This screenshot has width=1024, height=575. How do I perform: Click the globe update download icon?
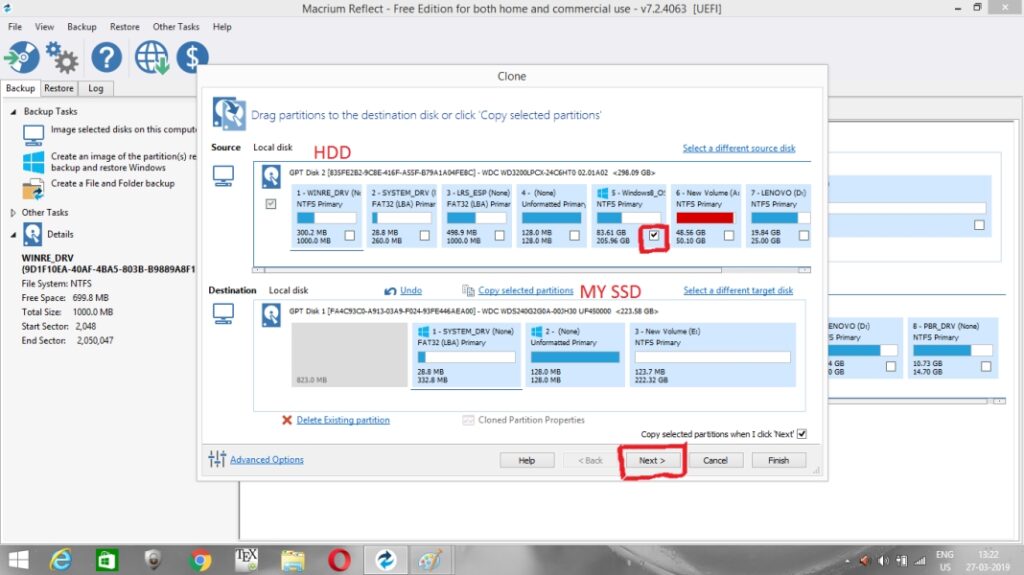coord(152,58)
